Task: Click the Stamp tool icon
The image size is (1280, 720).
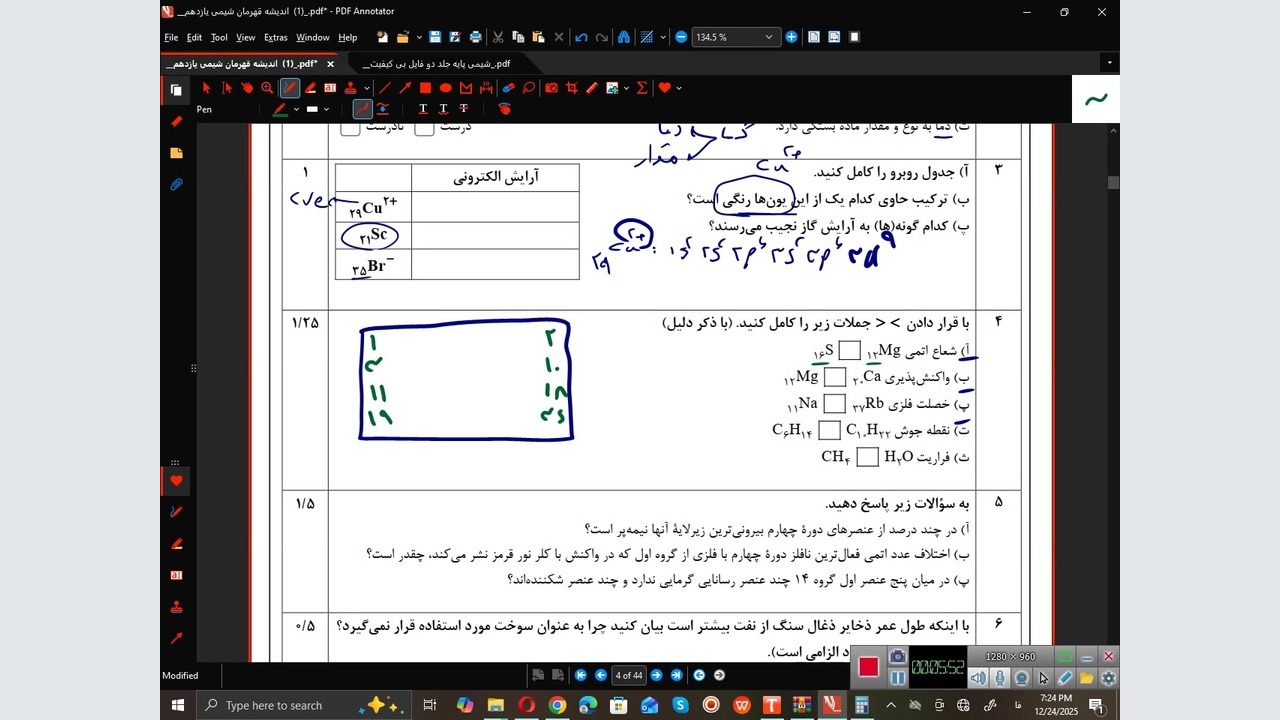Action: coord(351,88)
